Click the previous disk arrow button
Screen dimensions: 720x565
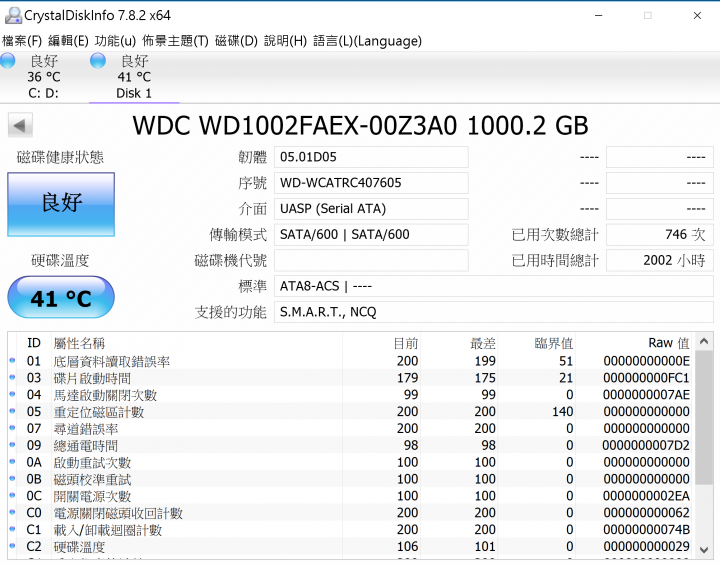[x=20, y=125]
